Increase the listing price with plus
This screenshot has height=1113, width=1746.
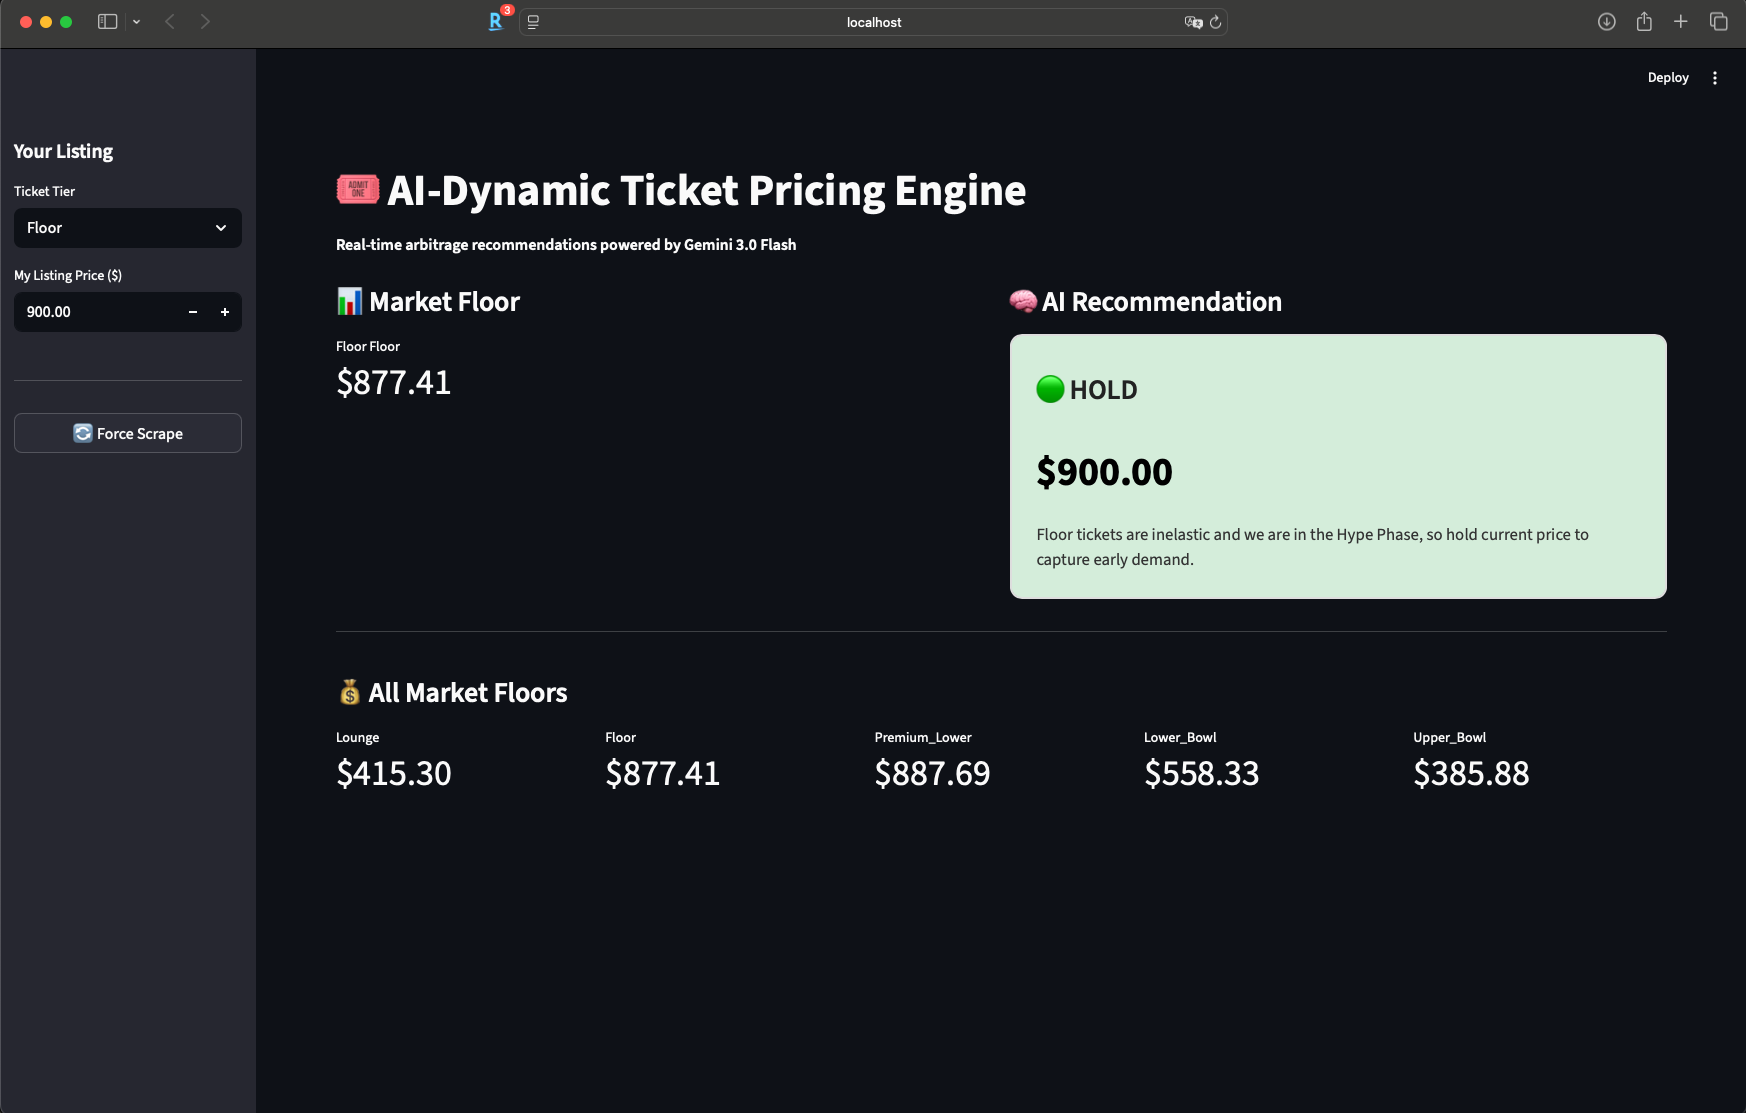click(225, 312)
